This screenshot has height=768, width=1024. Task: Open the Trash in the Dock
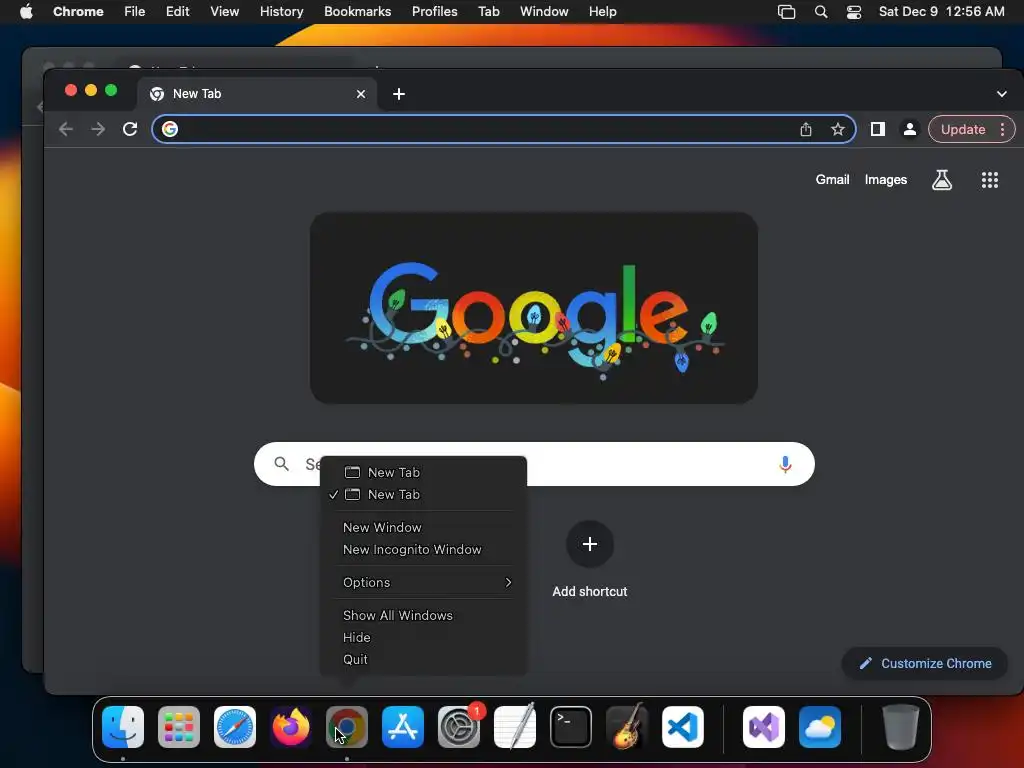pyautogui.click(x=901, y=727)
